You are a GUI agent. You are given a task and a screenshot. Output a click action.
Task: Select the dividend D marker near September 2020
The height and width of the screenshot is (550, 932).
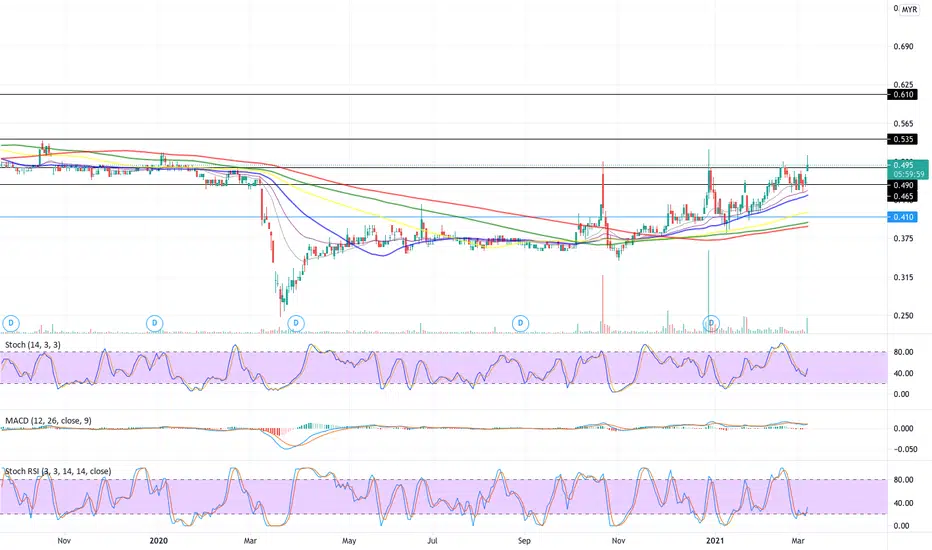tap(521, 323)
